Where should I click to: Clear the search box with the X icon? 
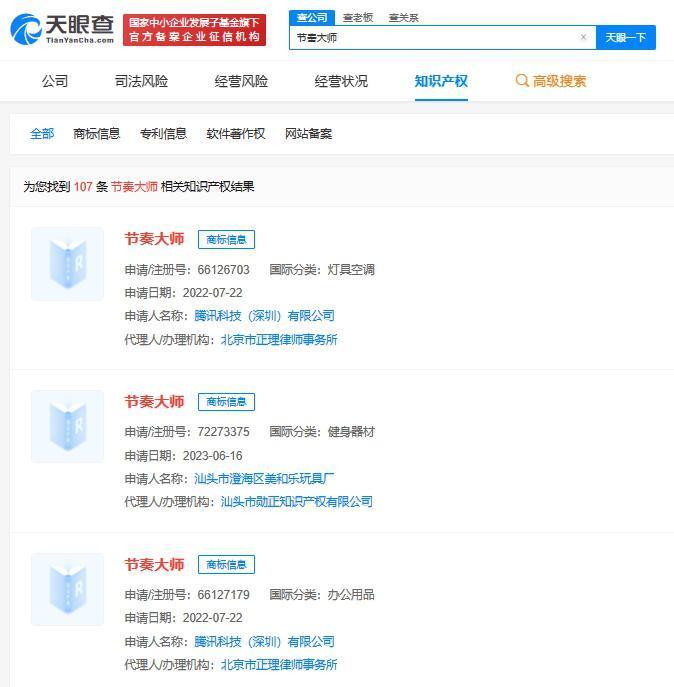tap(583, 37)
